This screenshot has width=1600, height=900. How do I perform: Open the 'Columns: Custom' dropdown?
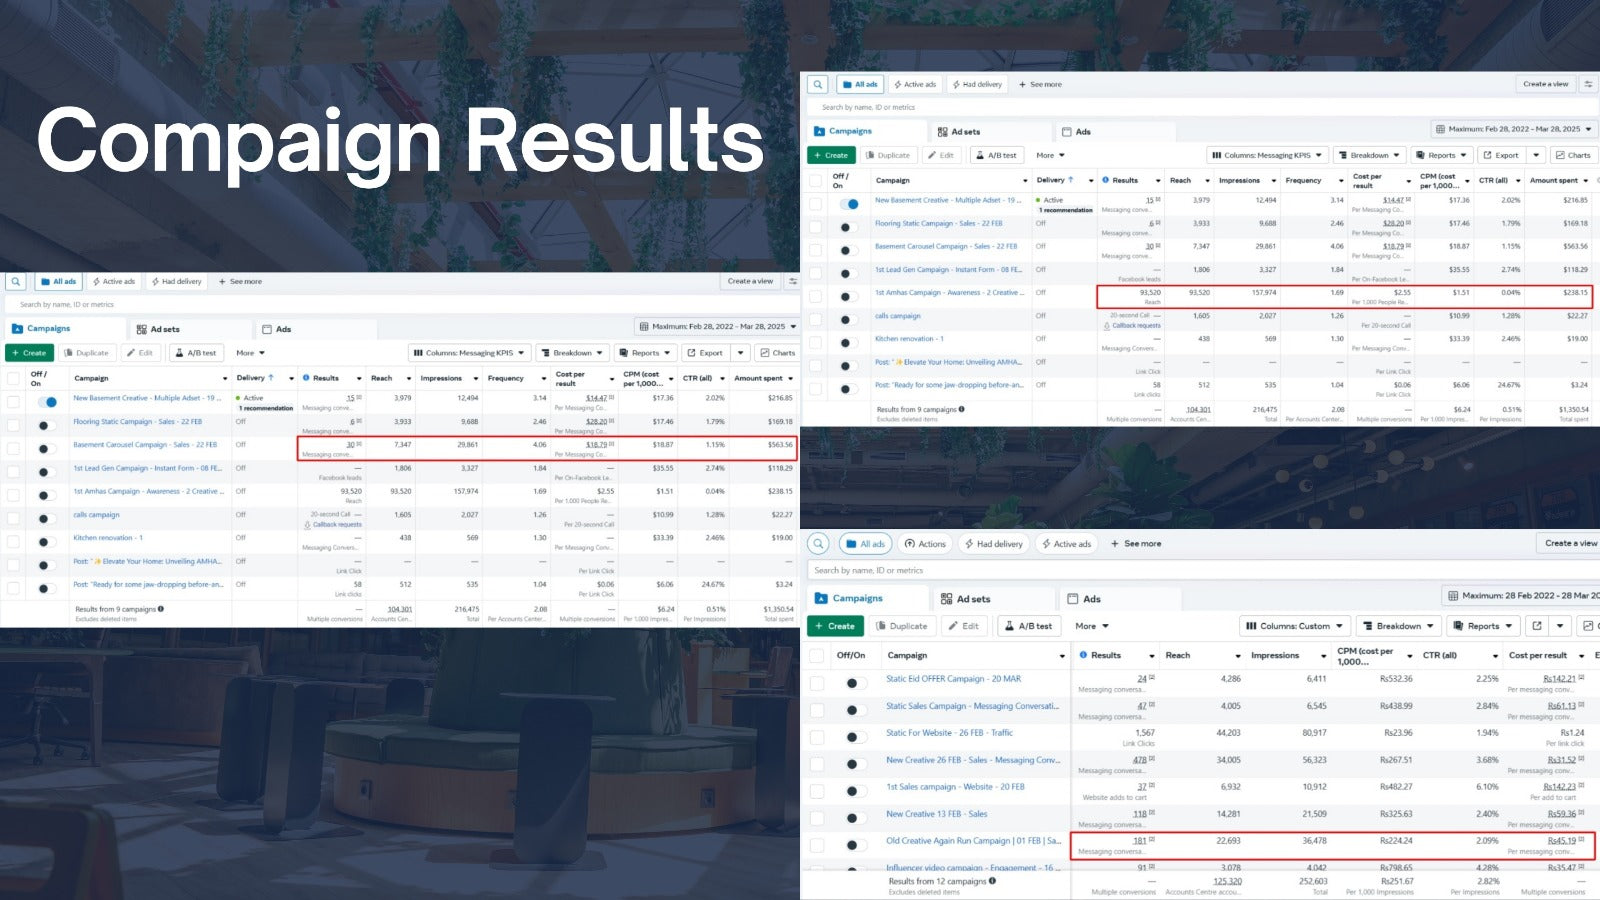tap(1294, 626)
